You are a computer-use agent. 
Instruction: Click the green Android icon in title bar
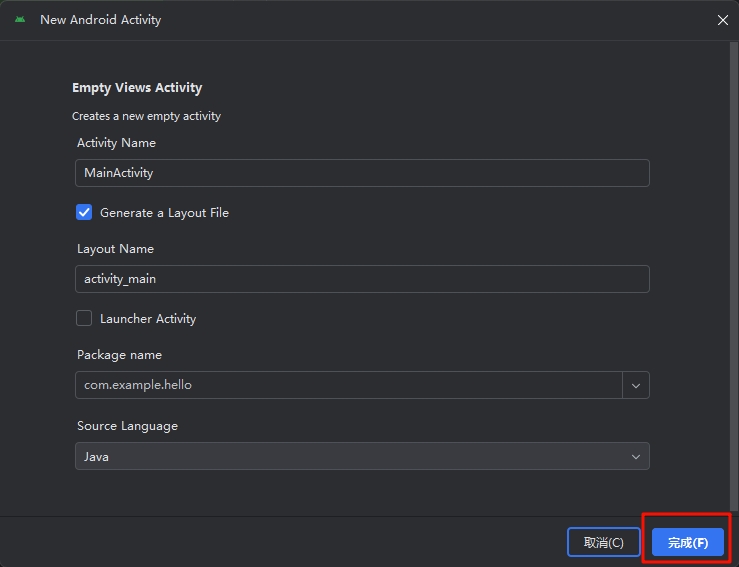pos(20,19)
